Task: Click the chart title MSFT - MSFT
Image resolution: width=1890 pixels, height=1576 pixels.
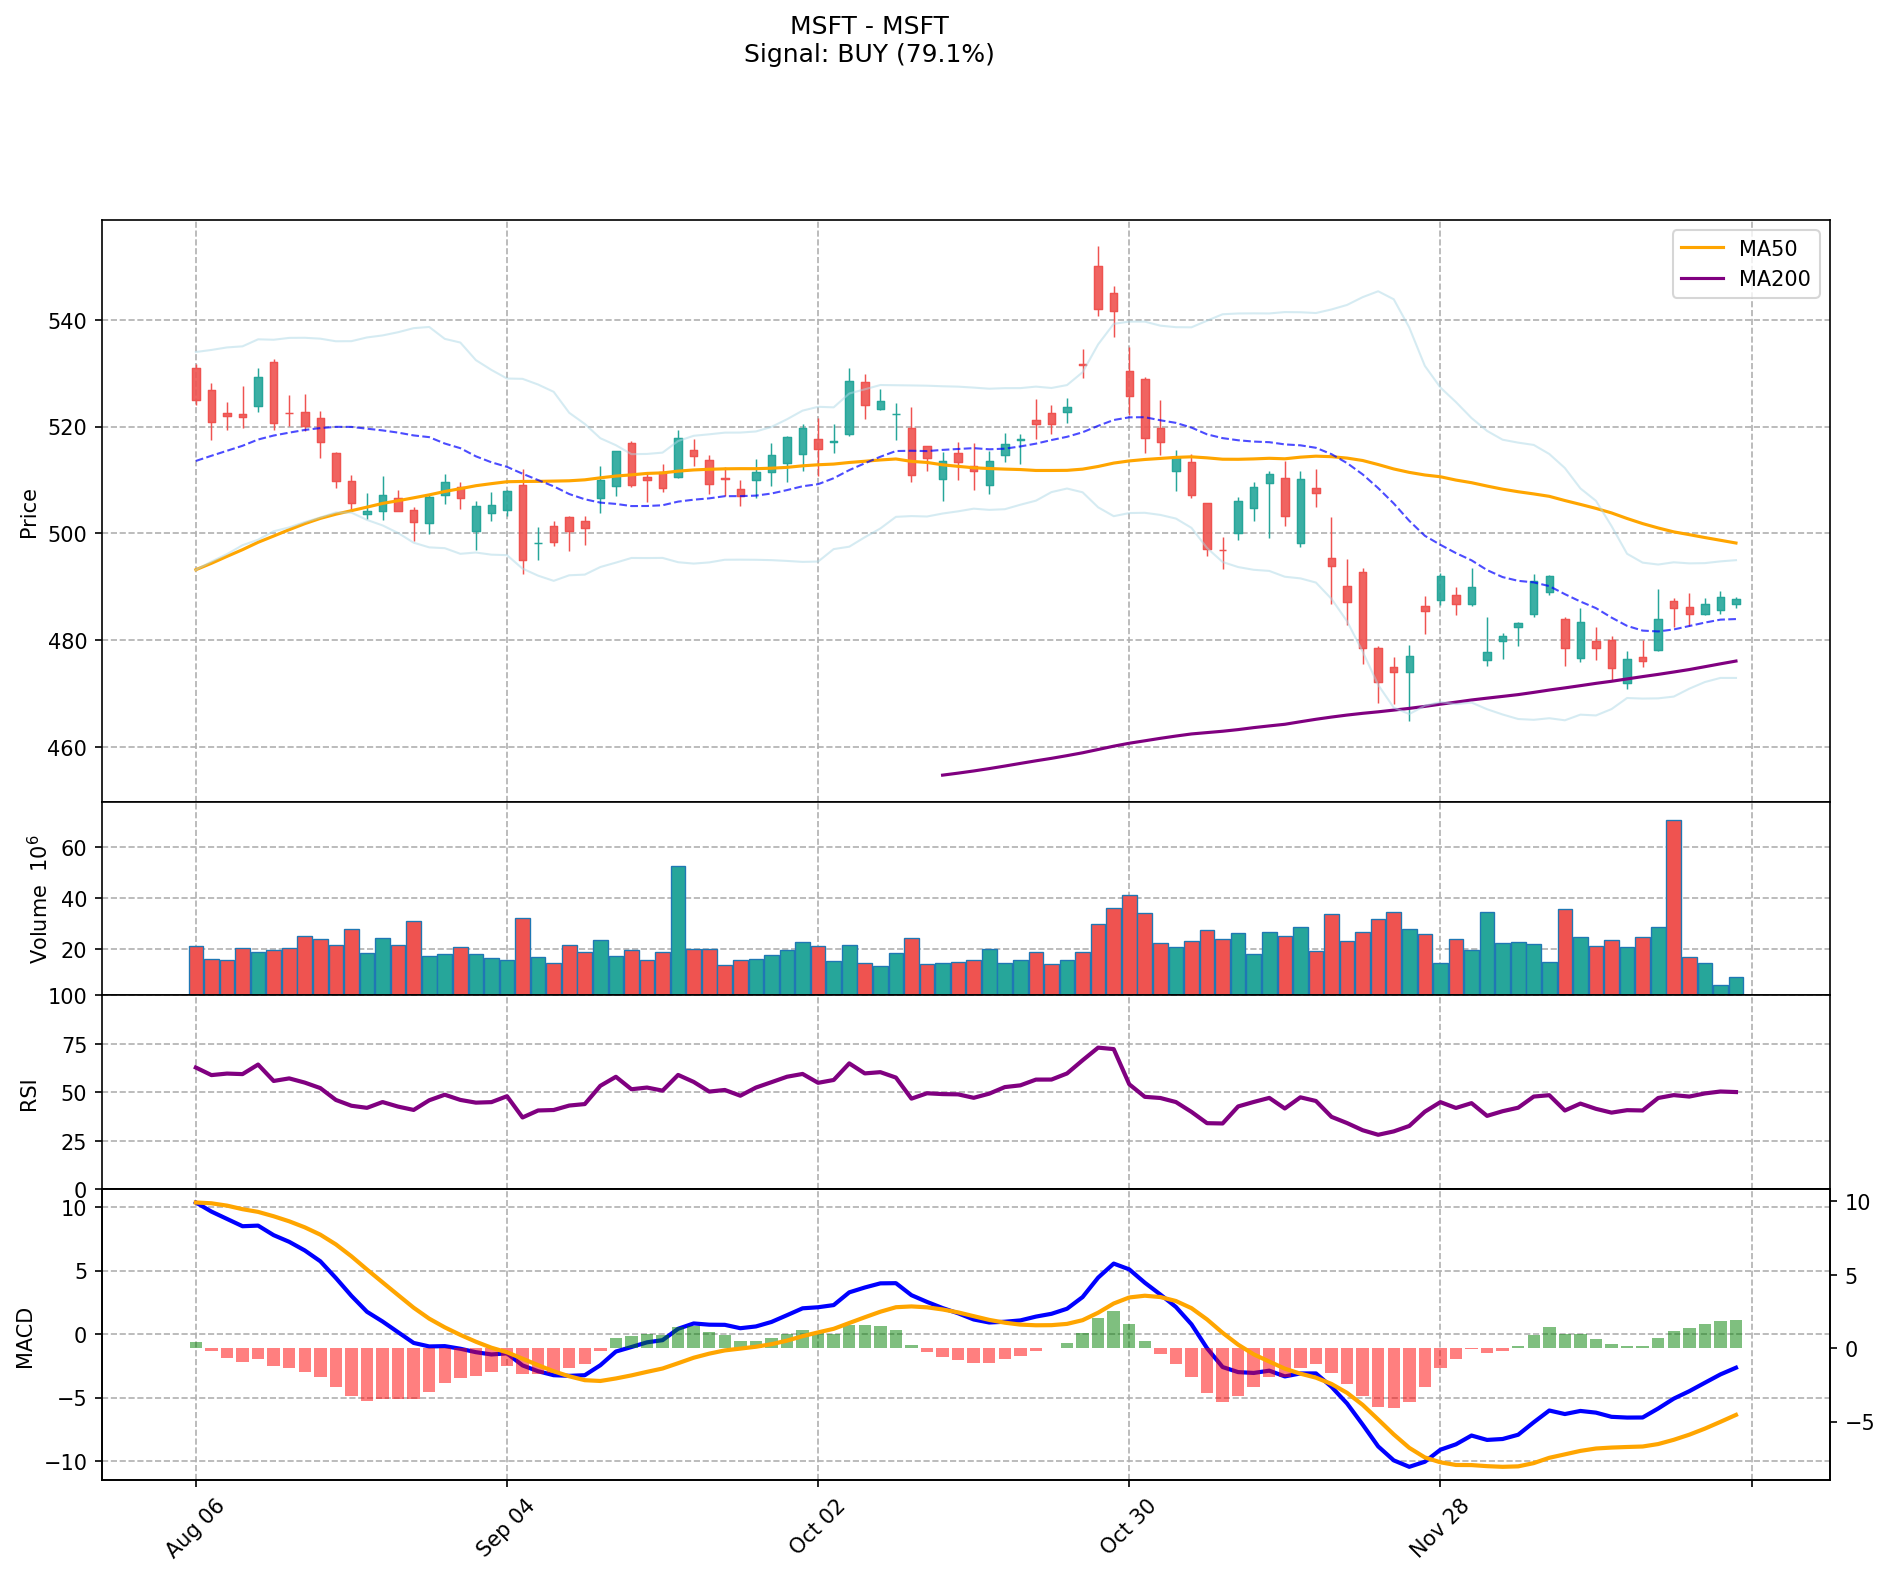Action: click(868, 26)
